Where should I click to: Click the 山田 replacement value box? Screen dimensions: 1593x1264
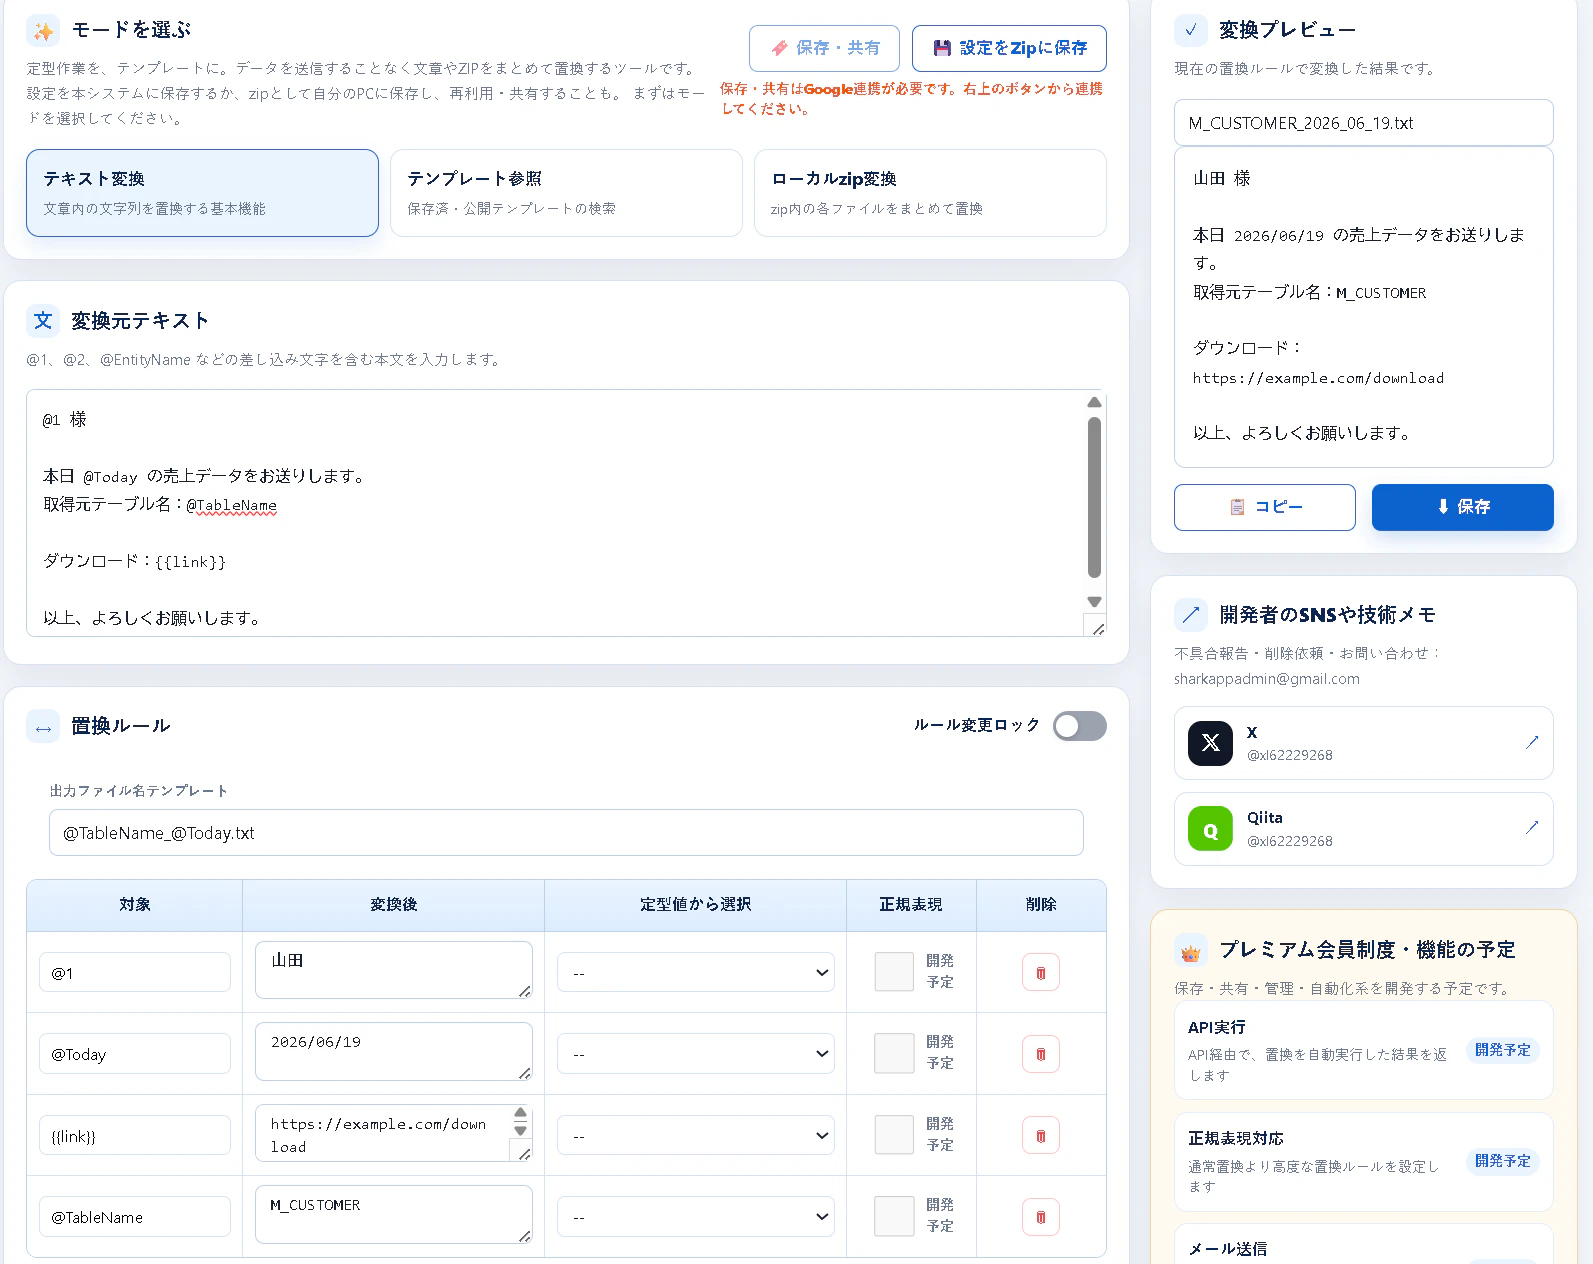pyautogui.click(x=394, y=970)
